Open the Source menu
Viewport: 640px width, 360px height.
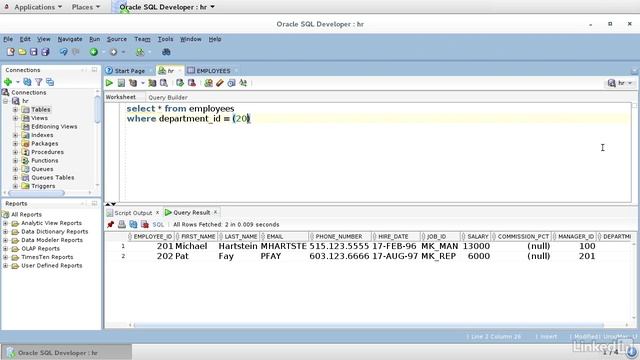click(117, 39)
